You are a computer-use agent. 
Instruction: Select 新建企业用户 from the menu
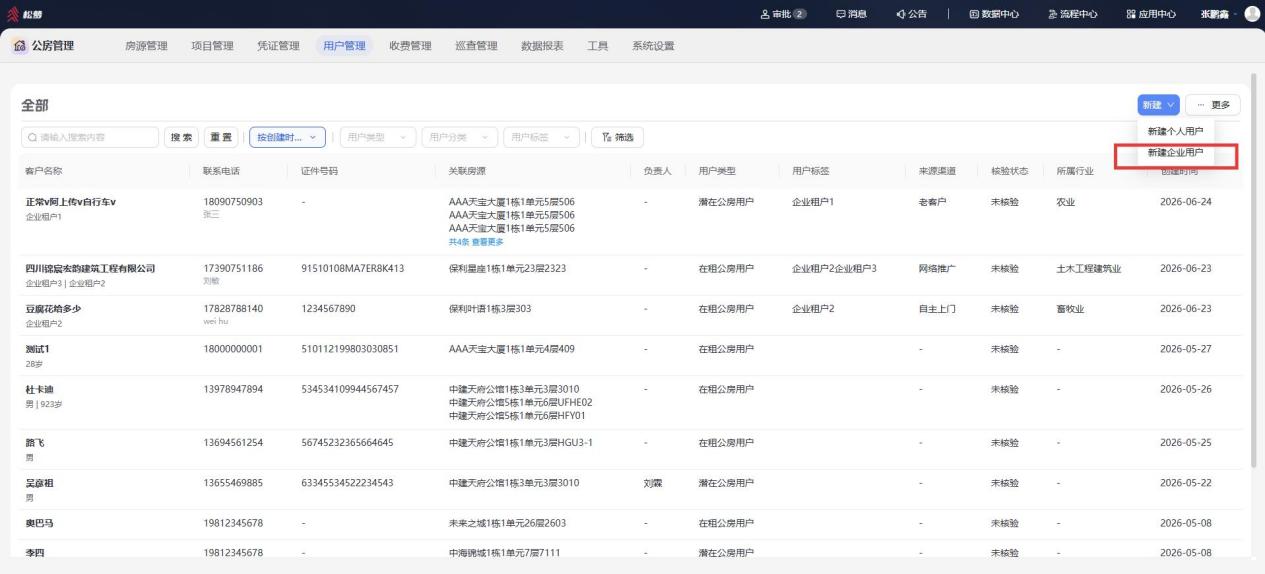coord(1175,153)
